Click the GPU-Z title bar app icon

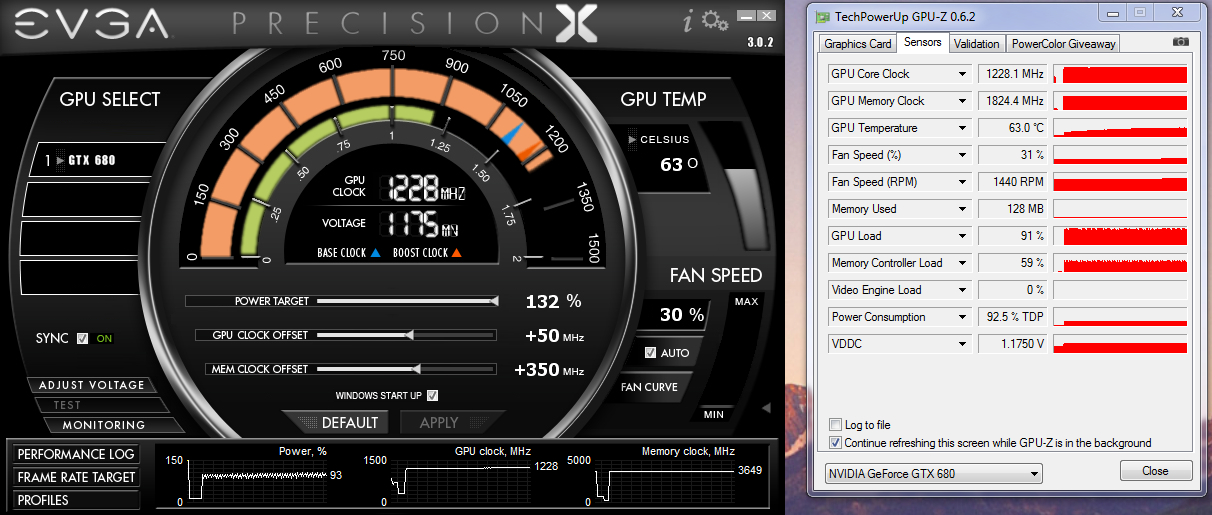(x=822, y=17)
